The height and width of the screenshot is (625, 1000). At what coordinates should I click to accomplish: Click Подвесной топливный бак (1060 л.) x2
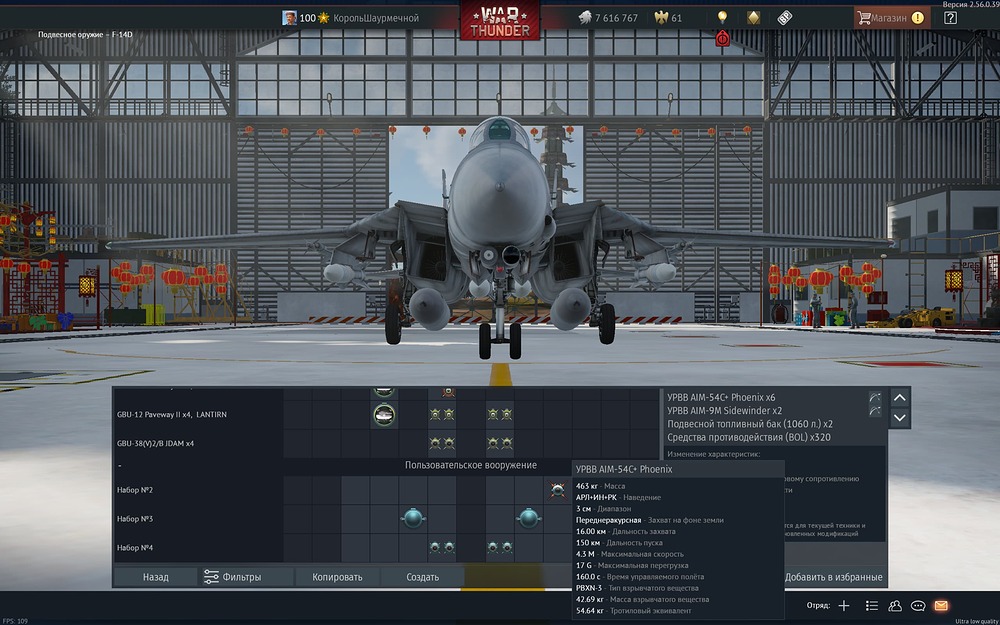click(749, 424)
